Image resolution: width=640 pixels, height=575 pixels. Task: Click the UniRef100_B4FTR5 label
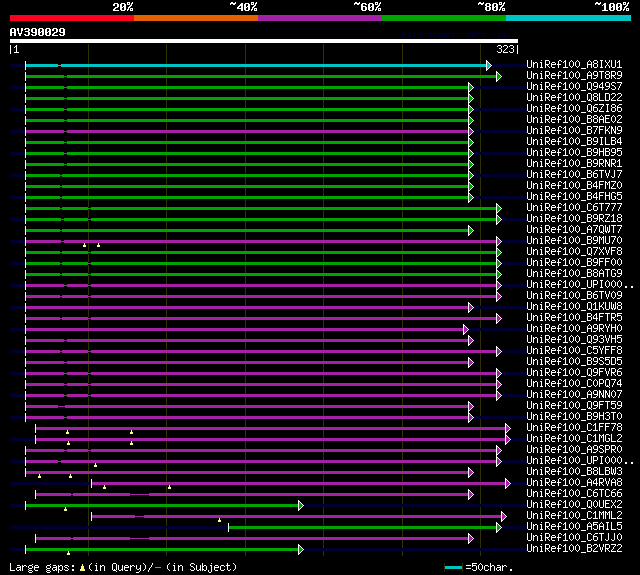click(x=574, y=318)
